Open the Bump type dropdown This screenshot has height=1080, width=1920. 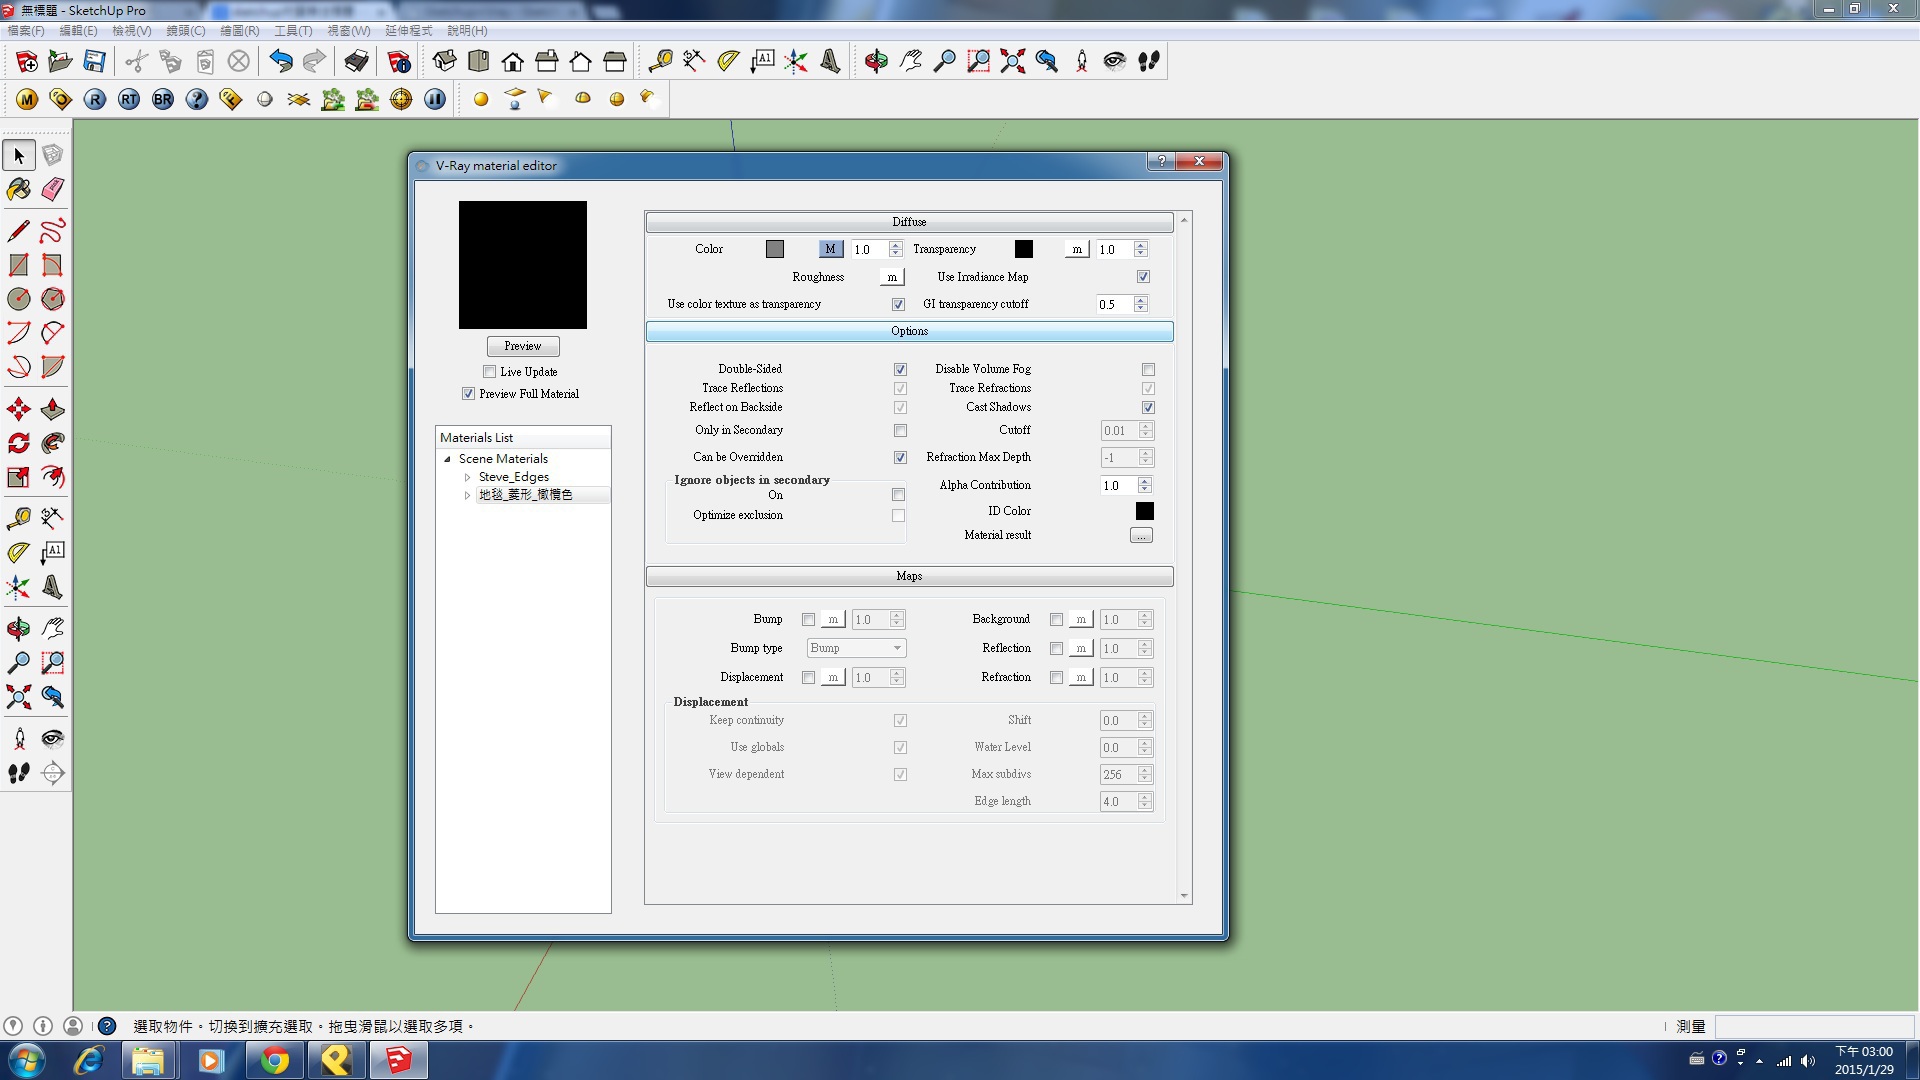tap(856, 648)
